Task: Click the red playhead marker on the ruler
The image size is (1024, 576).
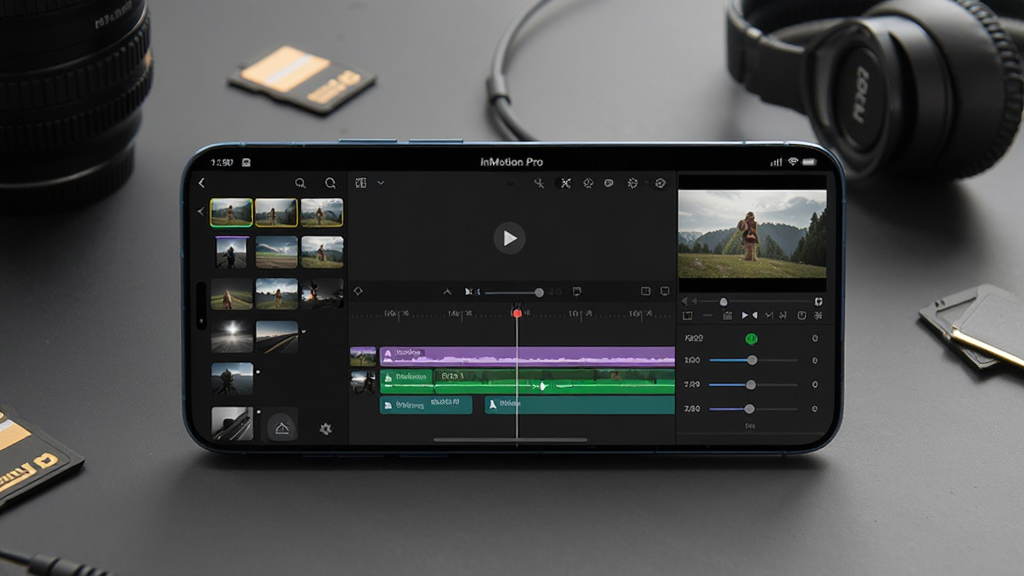Action: 517,313
